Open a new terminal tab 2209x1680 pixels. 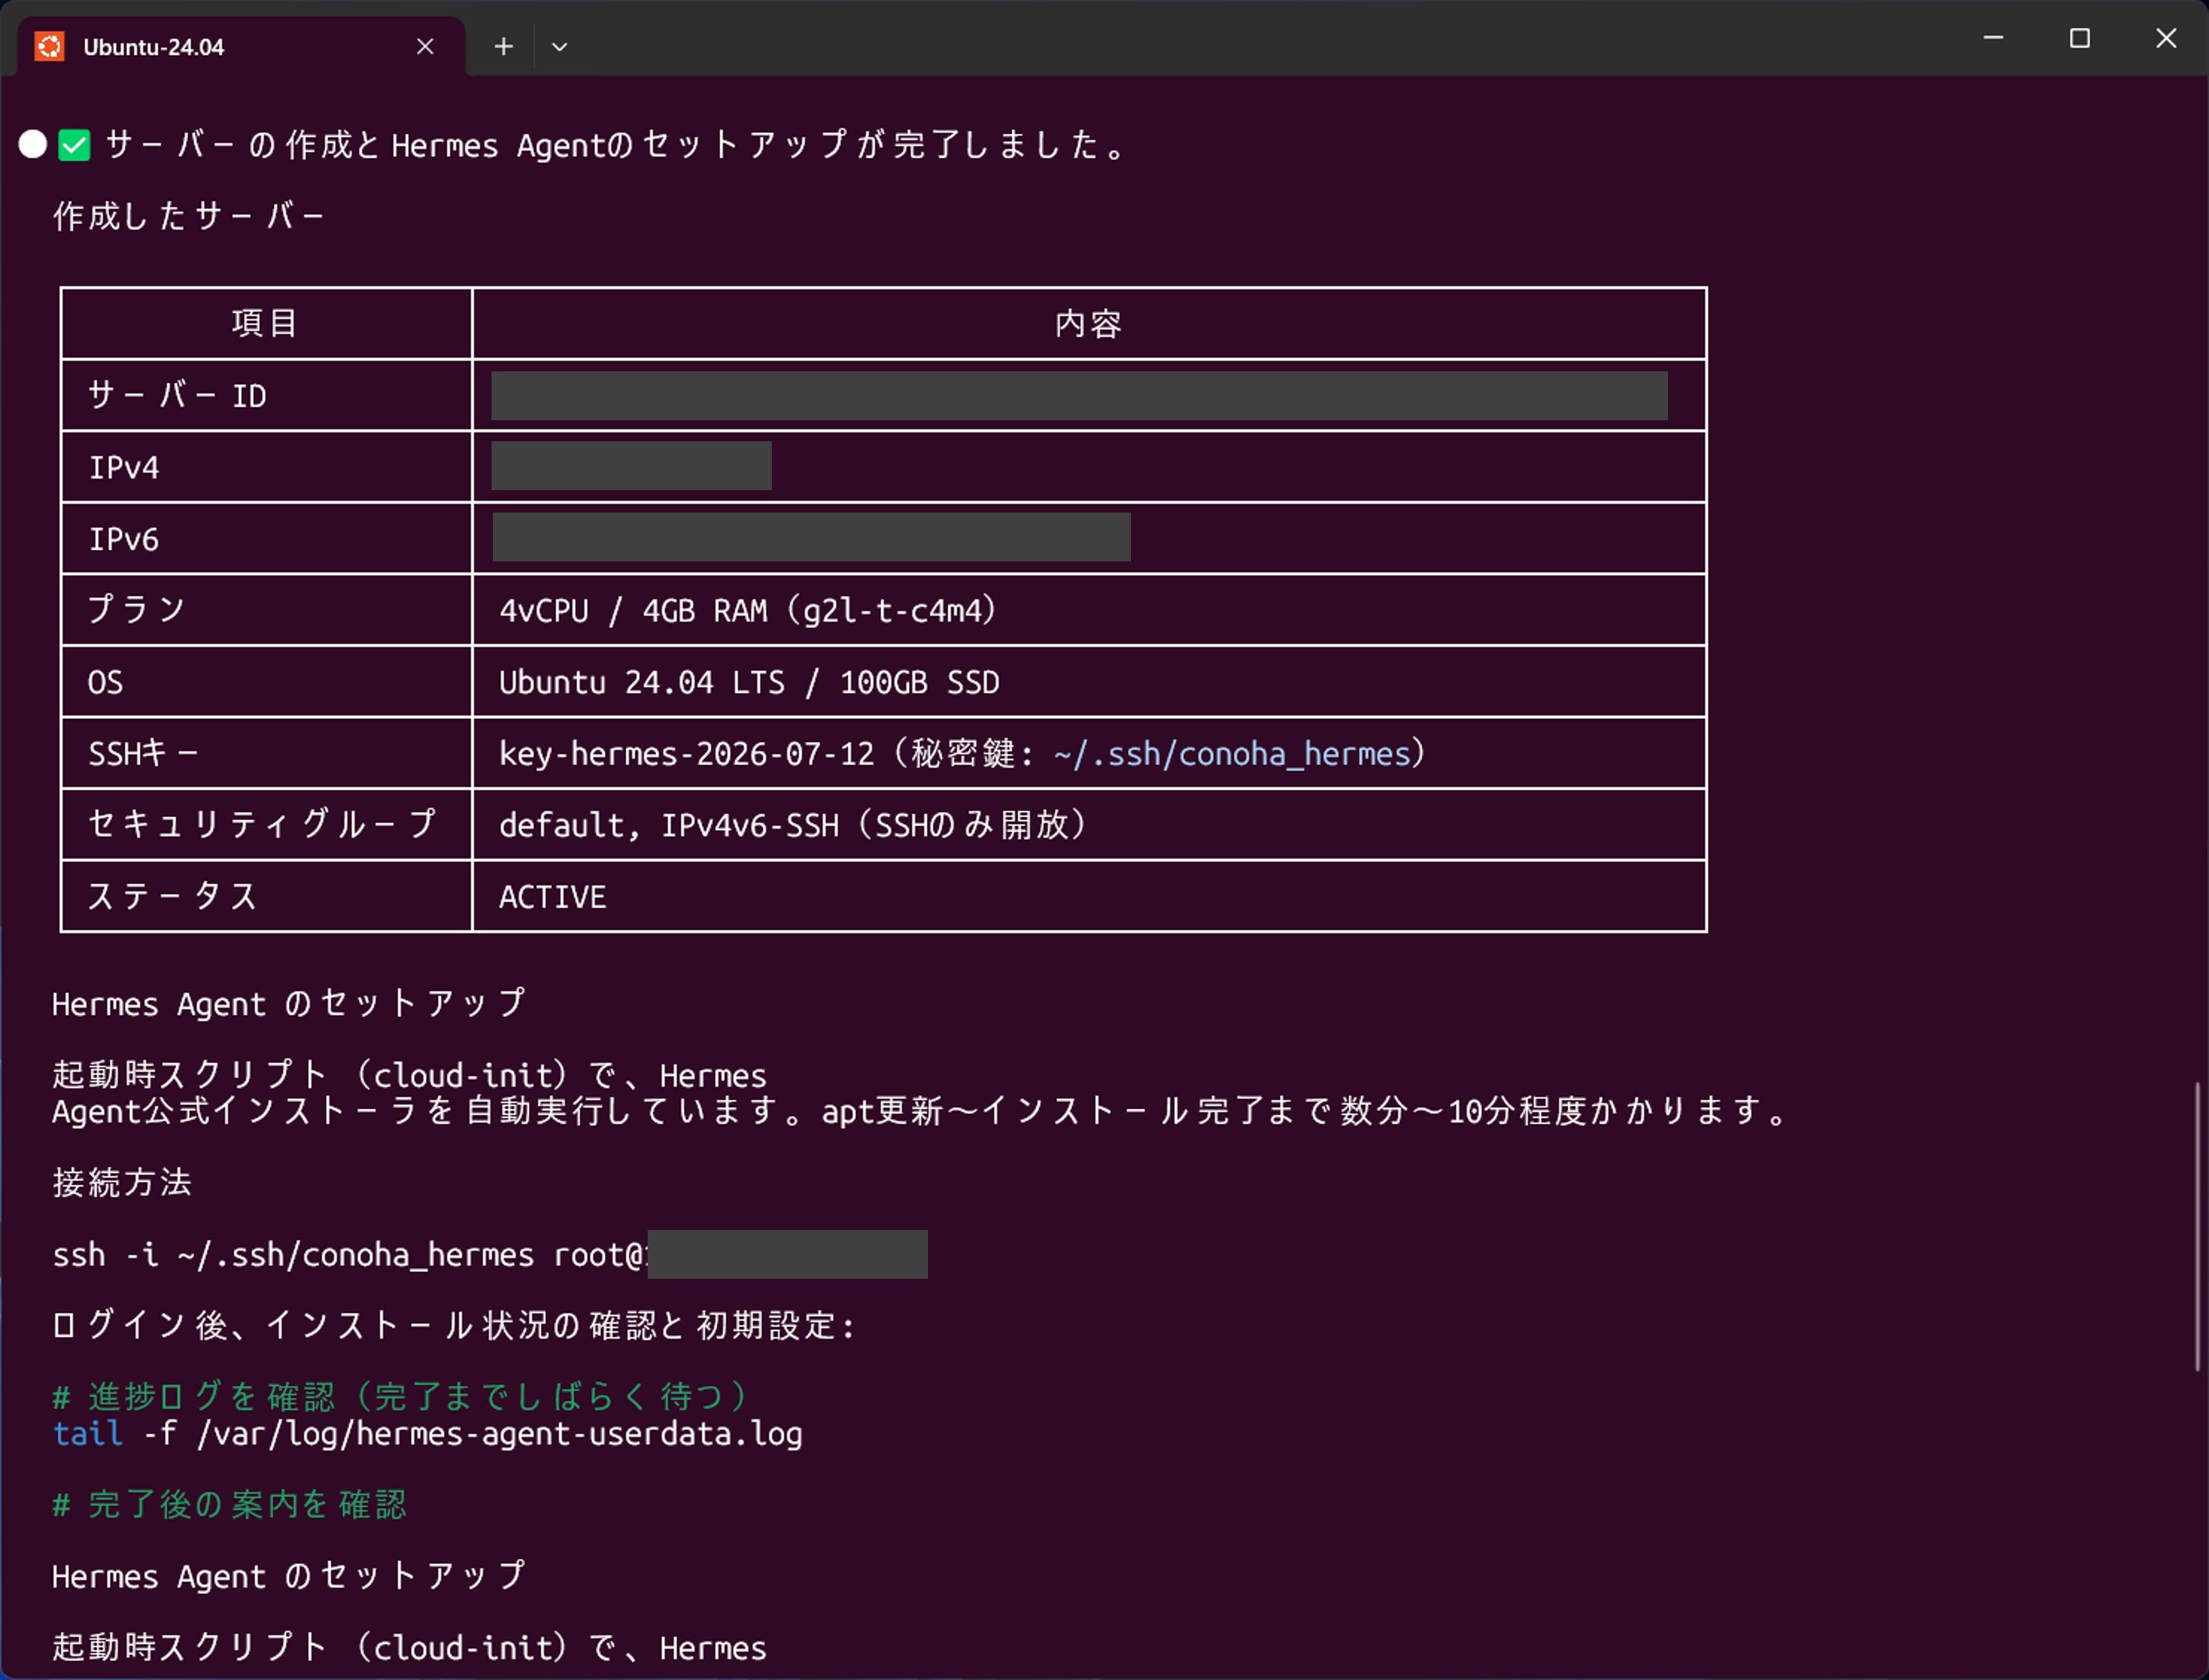point(503,46)
